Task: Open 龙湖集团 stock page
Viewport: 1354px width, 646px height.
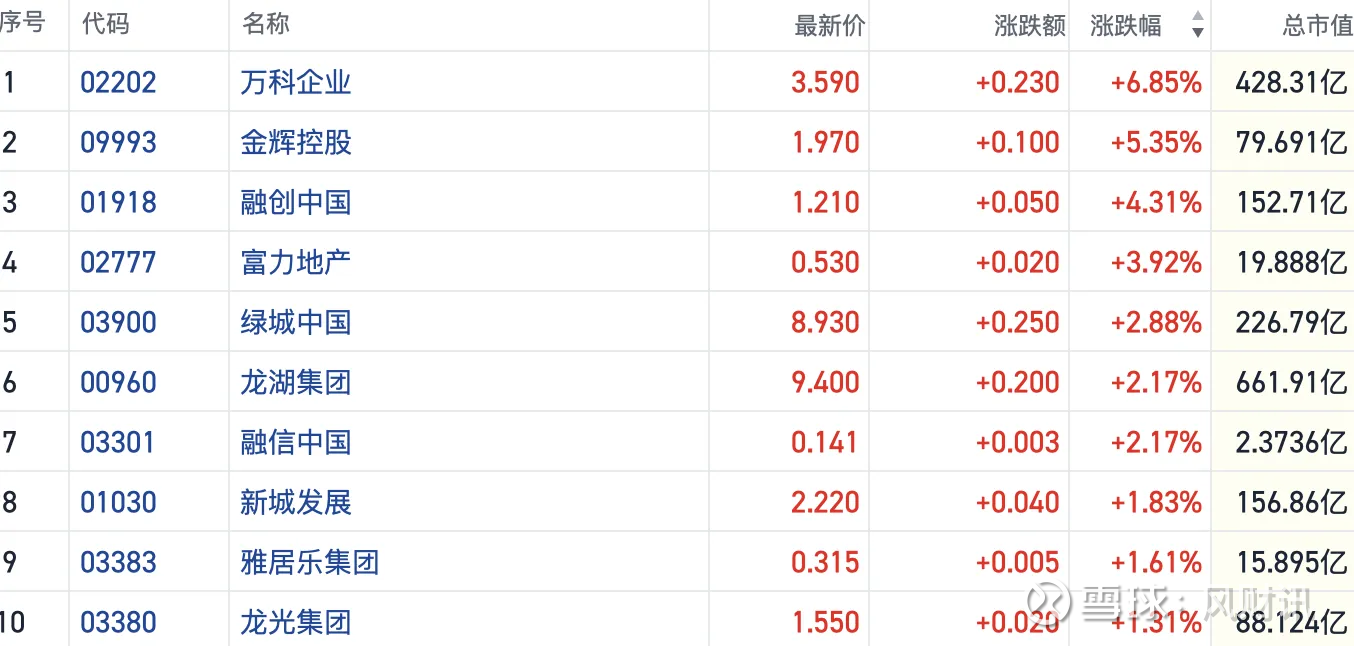Action: (x=296, y=382)
